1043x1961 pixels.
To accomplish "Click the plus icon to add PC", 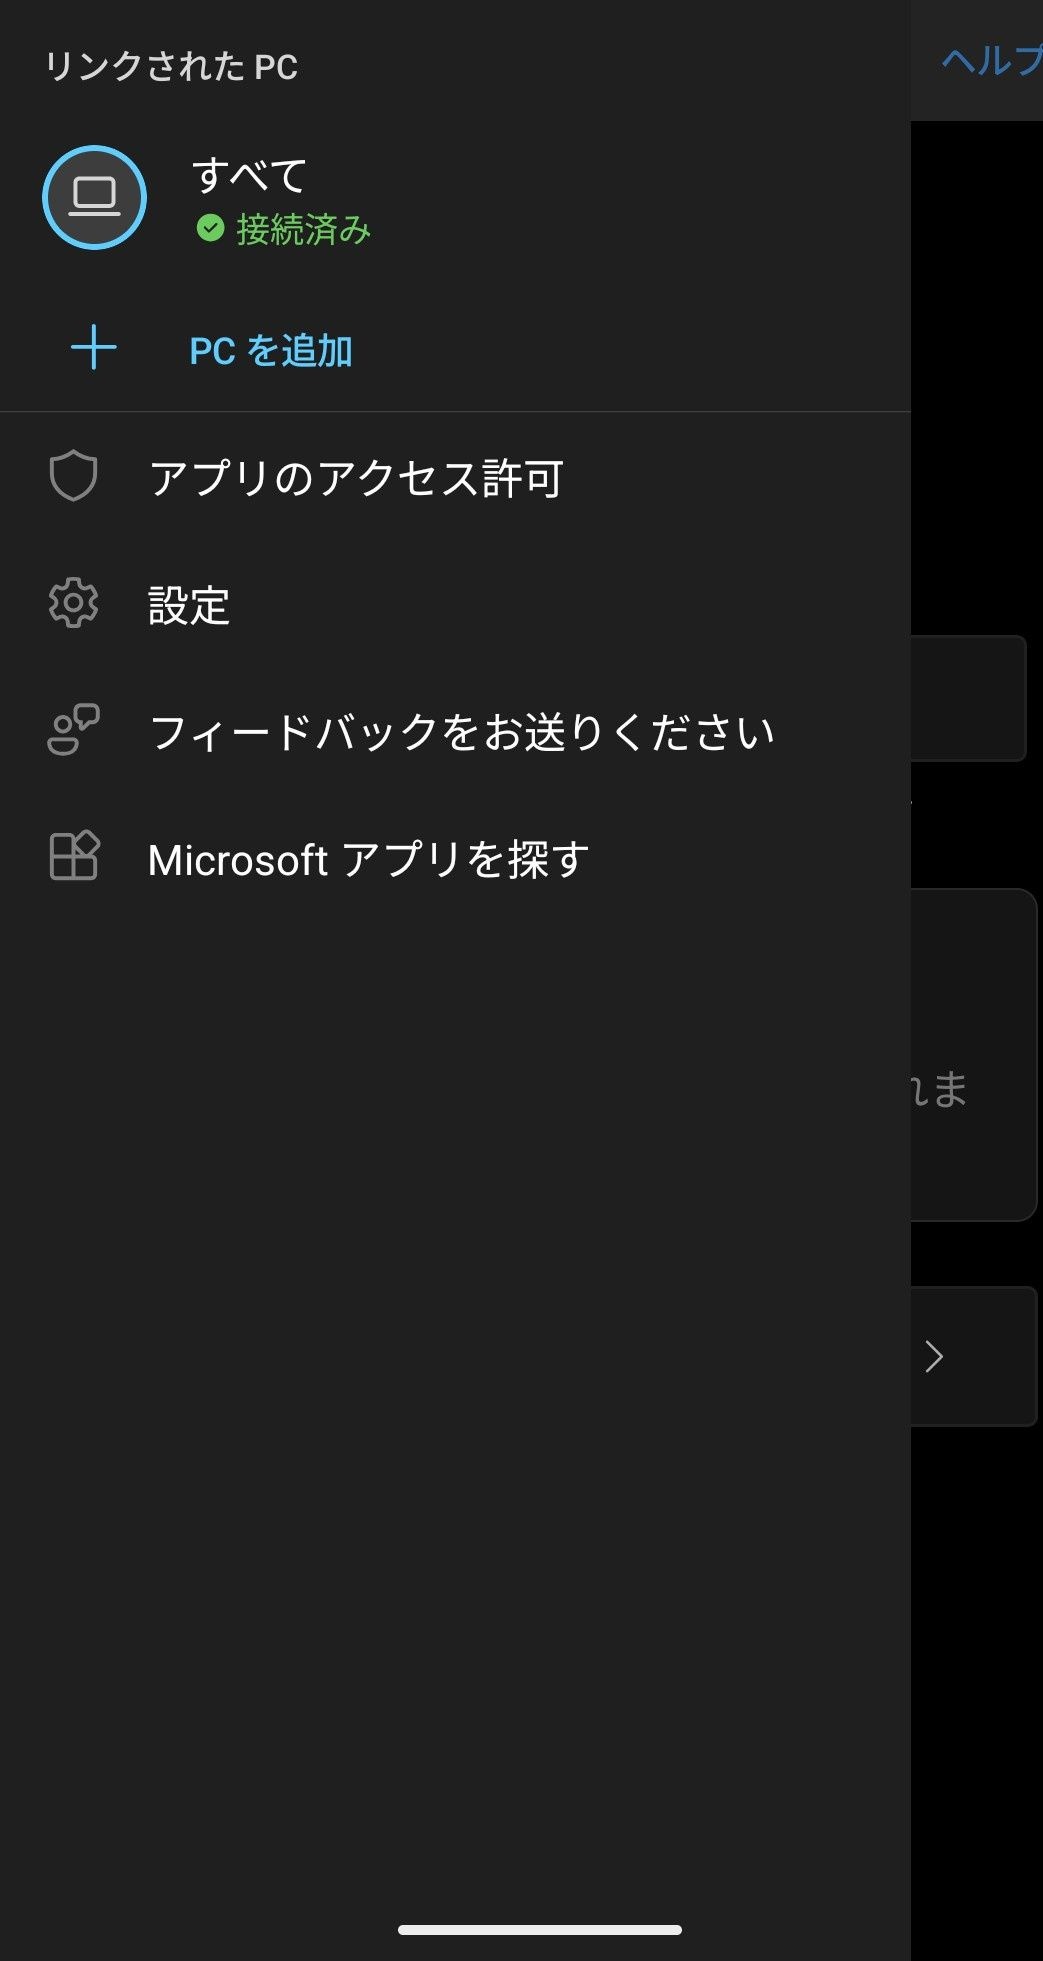I will pos(94,348).
